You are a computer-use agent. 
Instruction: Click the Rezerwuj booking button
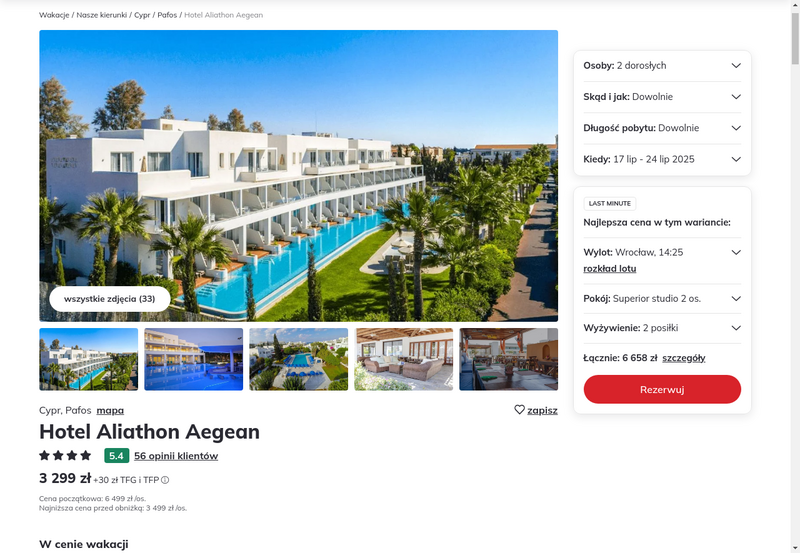click(x=662, y=389)
